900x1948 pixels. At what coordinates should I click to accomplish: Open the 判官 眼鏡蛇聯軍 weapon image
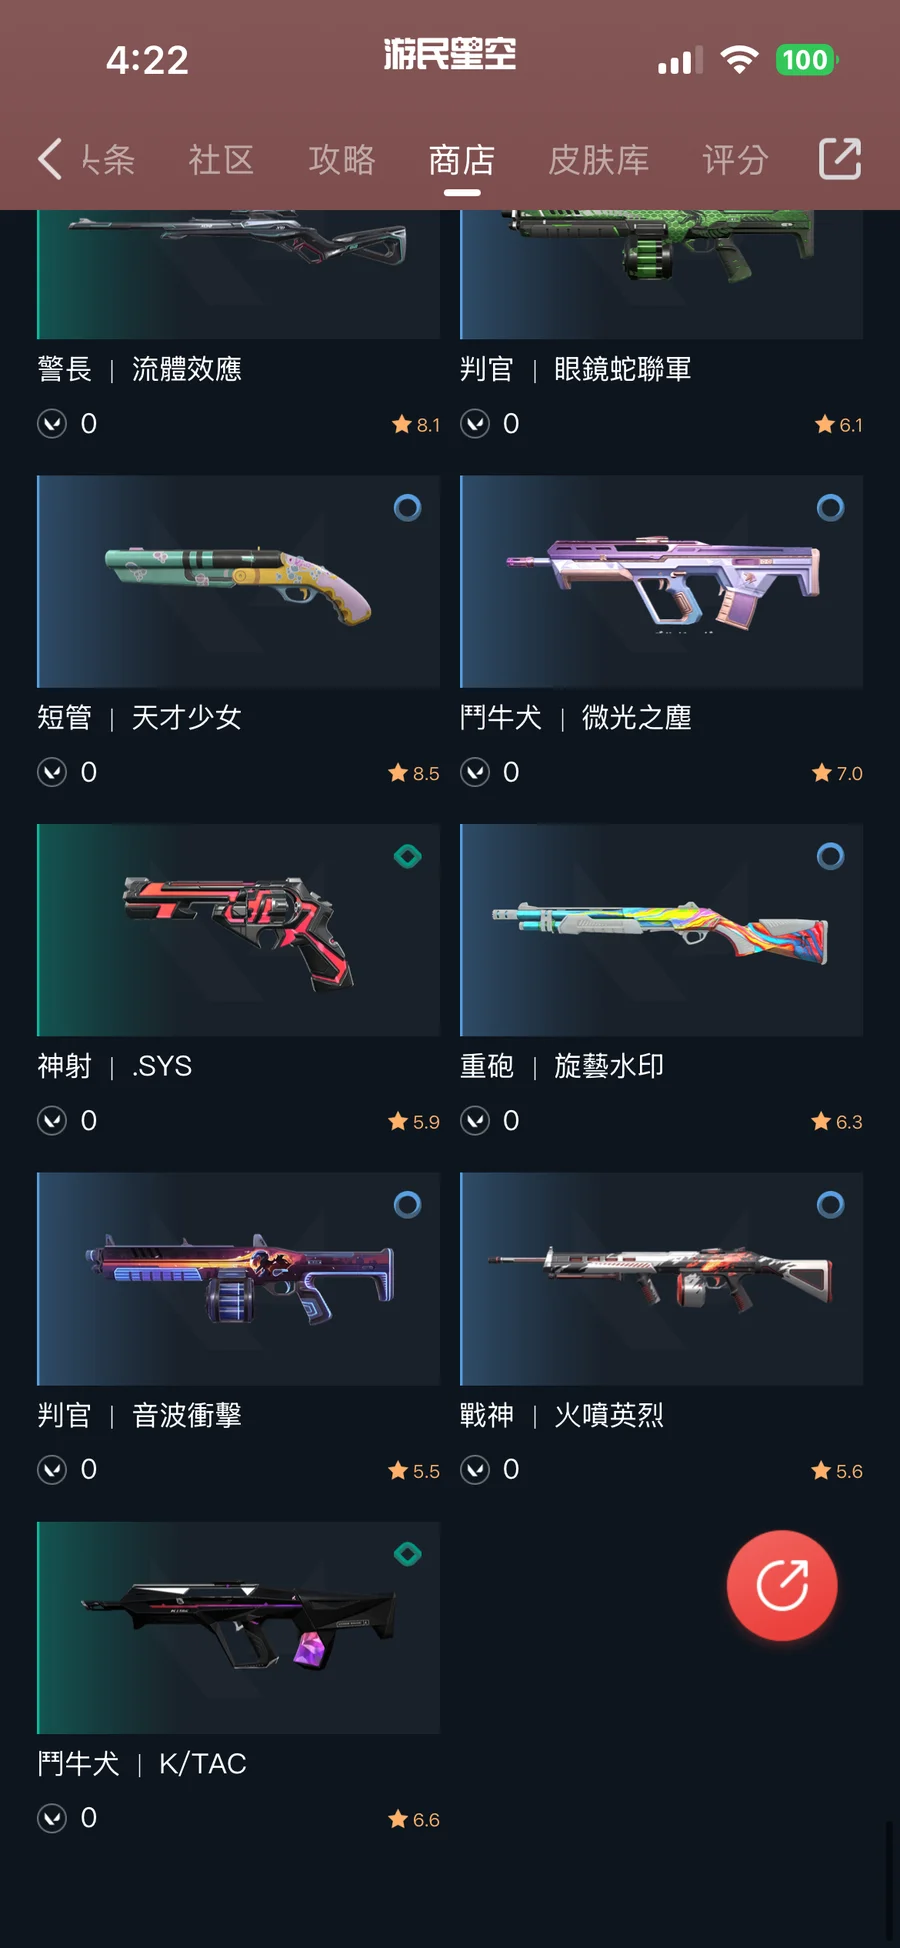coord(661,274)
